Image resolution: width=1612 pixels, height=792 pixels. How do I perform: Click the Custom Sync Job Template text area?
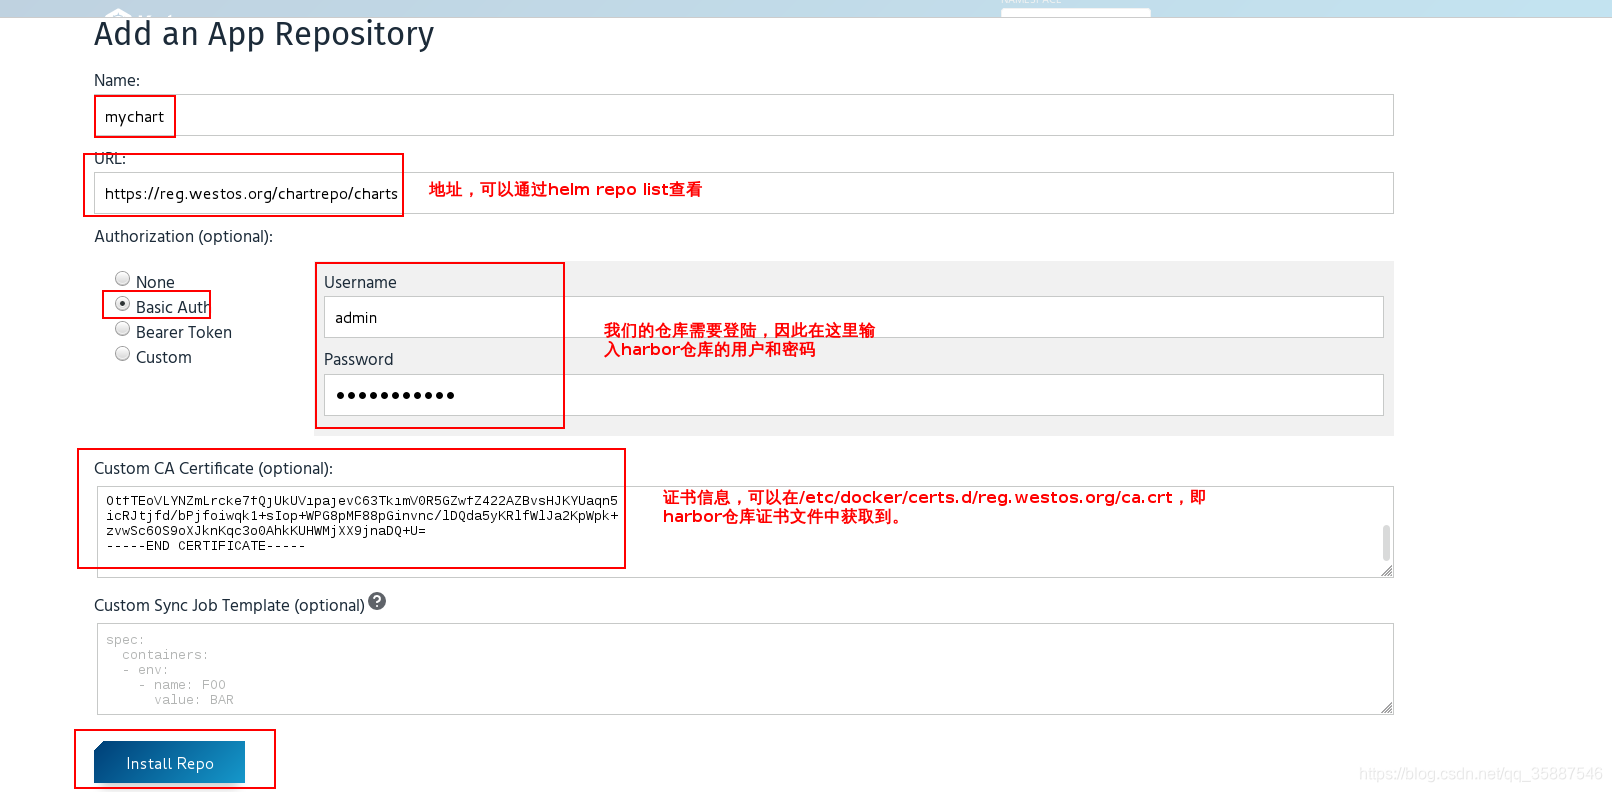pyautogui.click(x=745, y=669)
